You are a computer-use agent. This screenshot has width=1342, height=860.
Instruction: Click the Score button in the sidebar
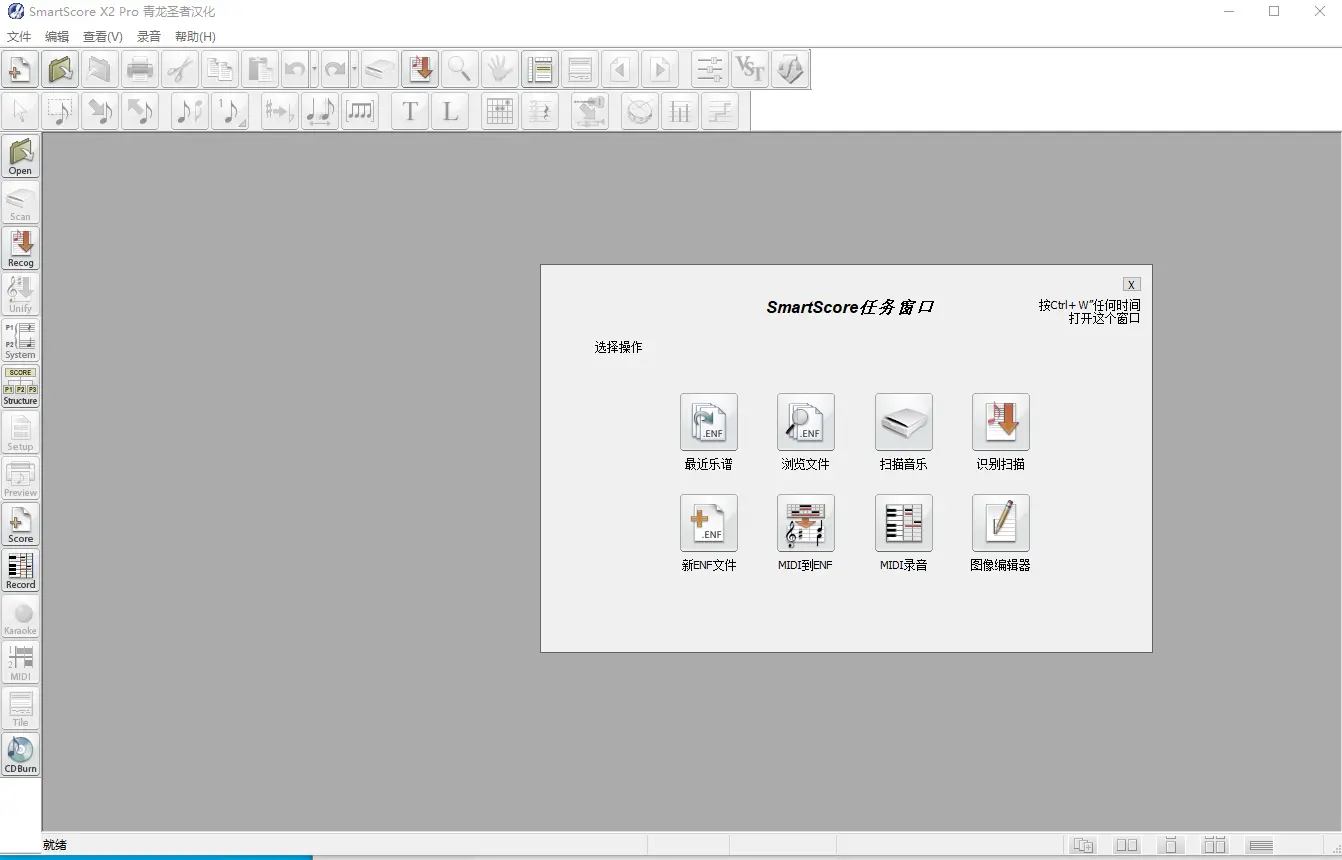click(x=21, y=525)
